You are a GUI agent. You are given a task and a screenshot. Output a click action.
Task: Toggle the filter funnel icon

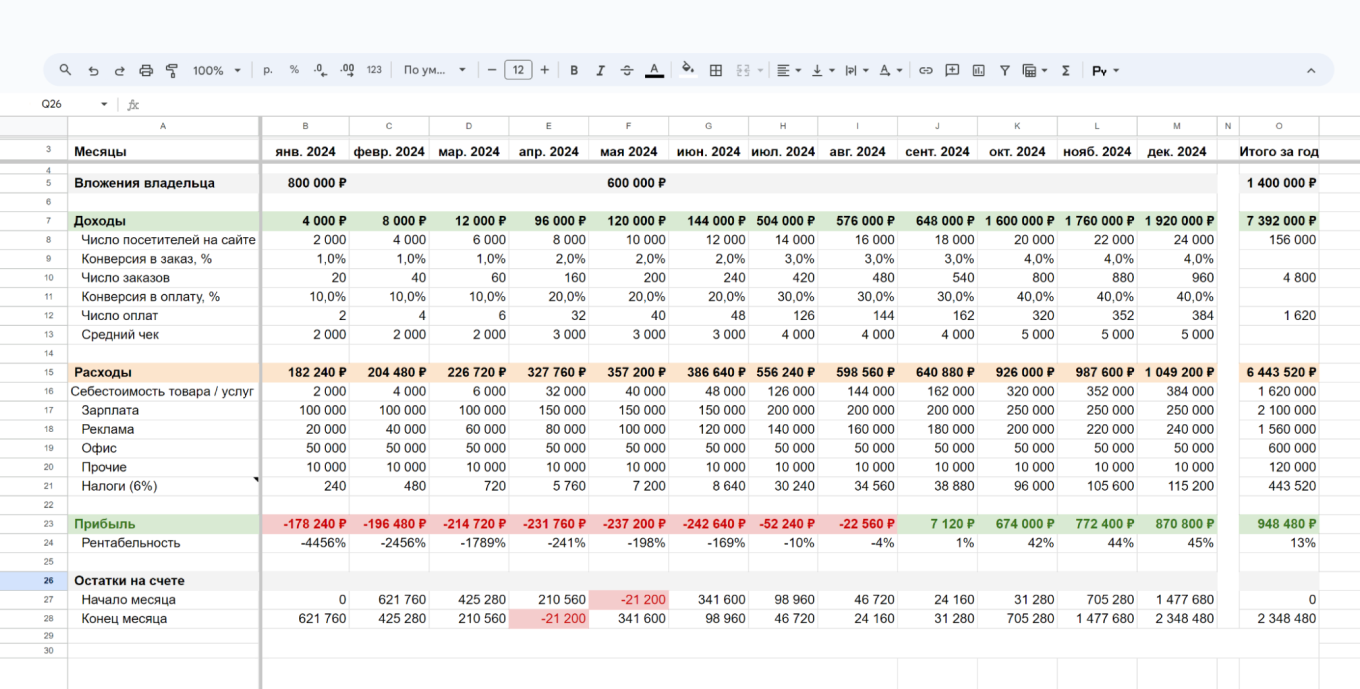pyautogui.click(x=1004, y=70)
